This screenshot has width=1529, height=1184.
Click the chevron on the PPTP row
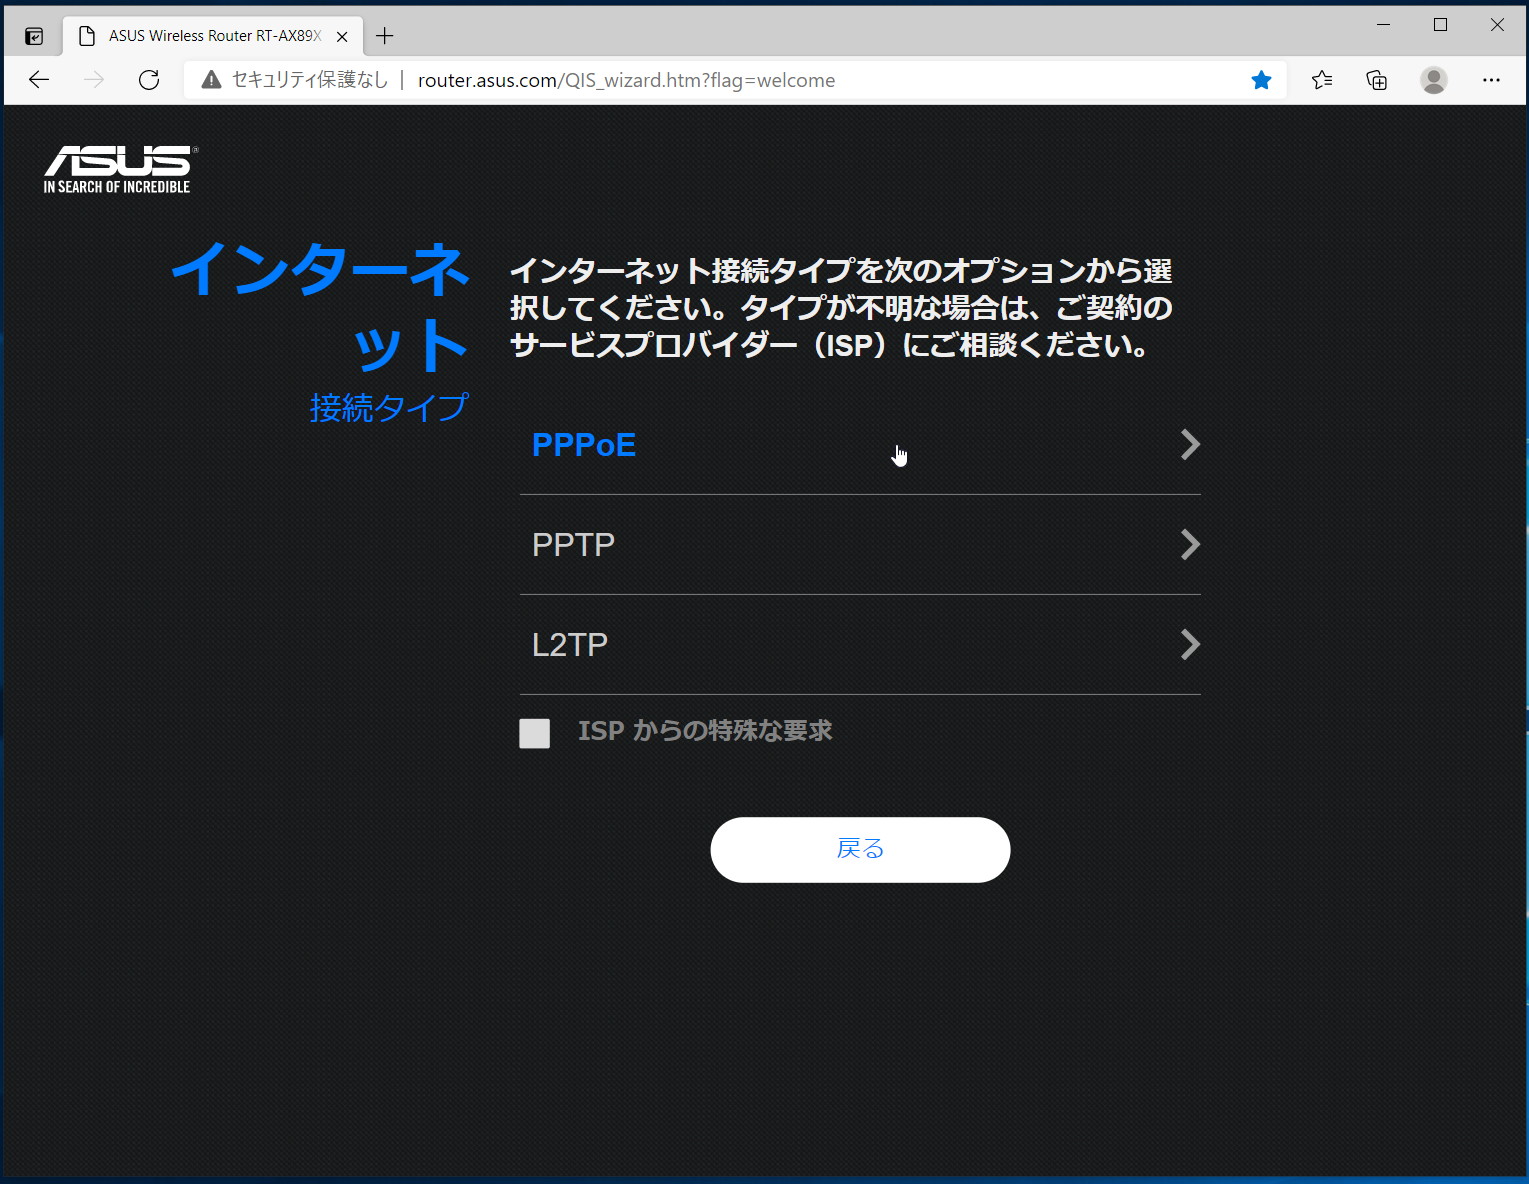tap(1190, 545)
